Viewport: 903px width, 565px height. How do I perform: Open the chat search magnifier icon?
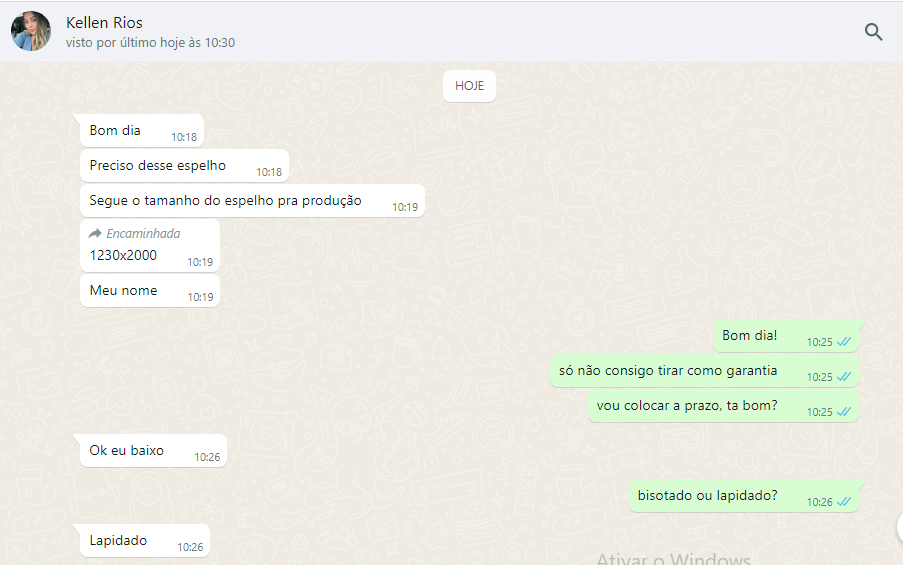click(x=873, y=32)
